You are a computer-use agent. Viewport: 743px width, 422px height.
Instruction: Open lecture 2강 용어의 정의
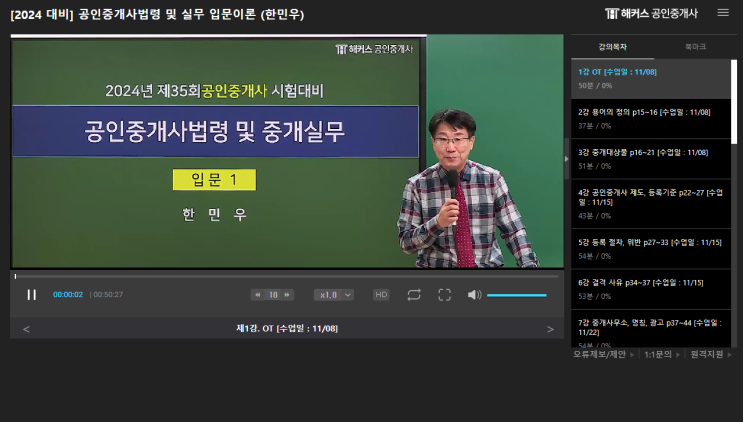point(651,119)
